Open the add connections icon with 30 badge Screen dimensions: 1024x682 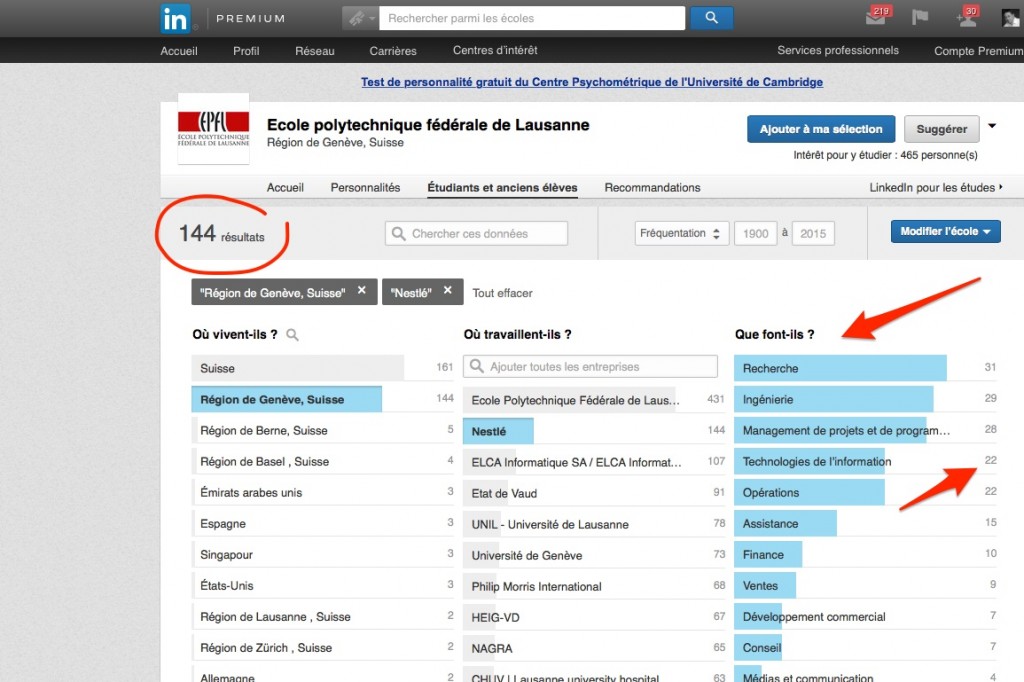967,16
